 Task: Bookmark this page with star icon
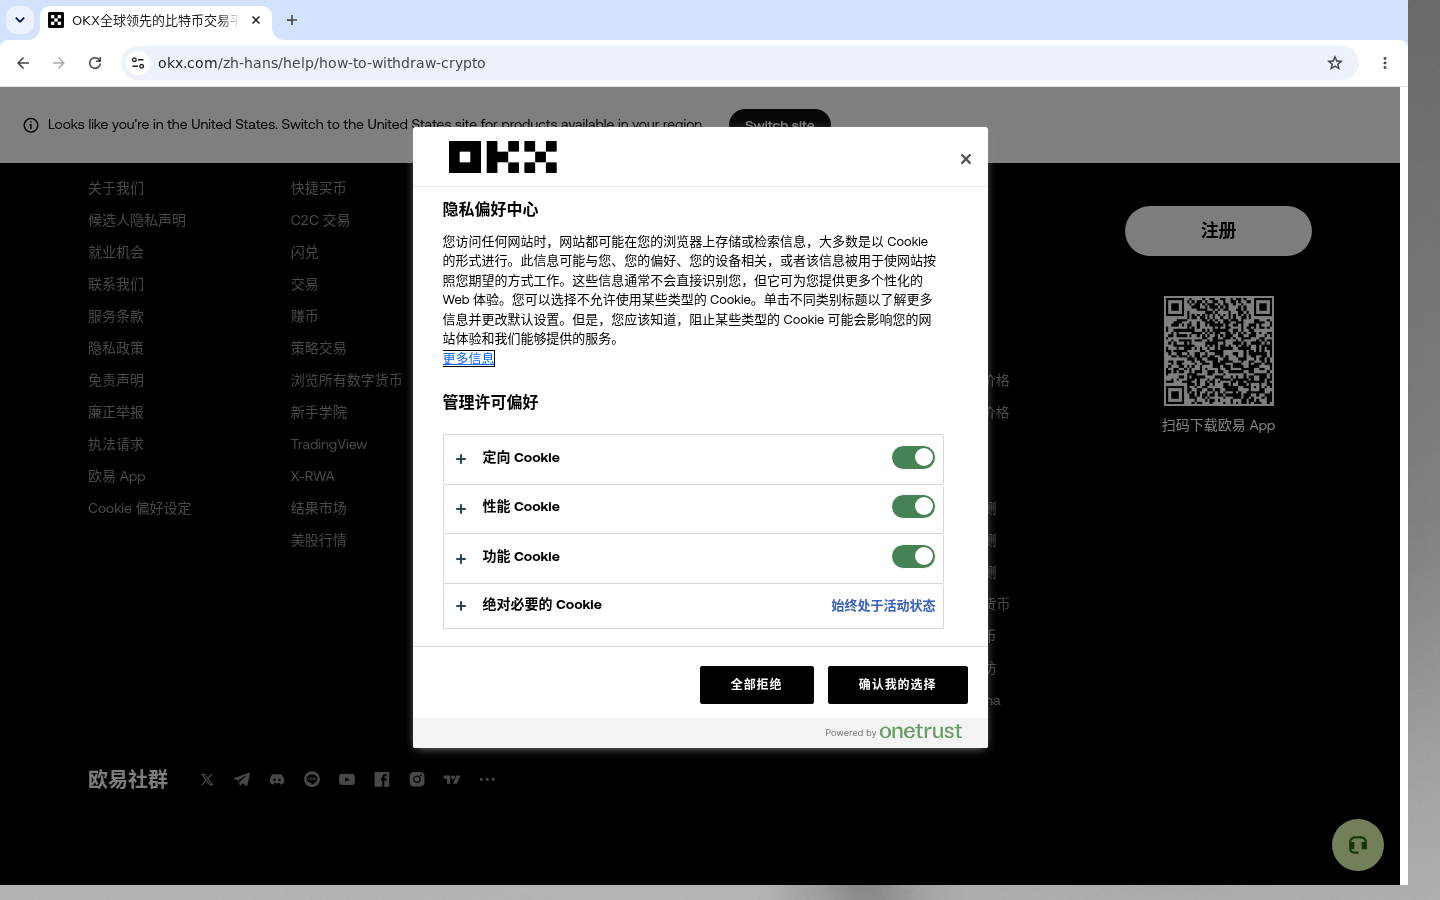(x=1335, y=63)
